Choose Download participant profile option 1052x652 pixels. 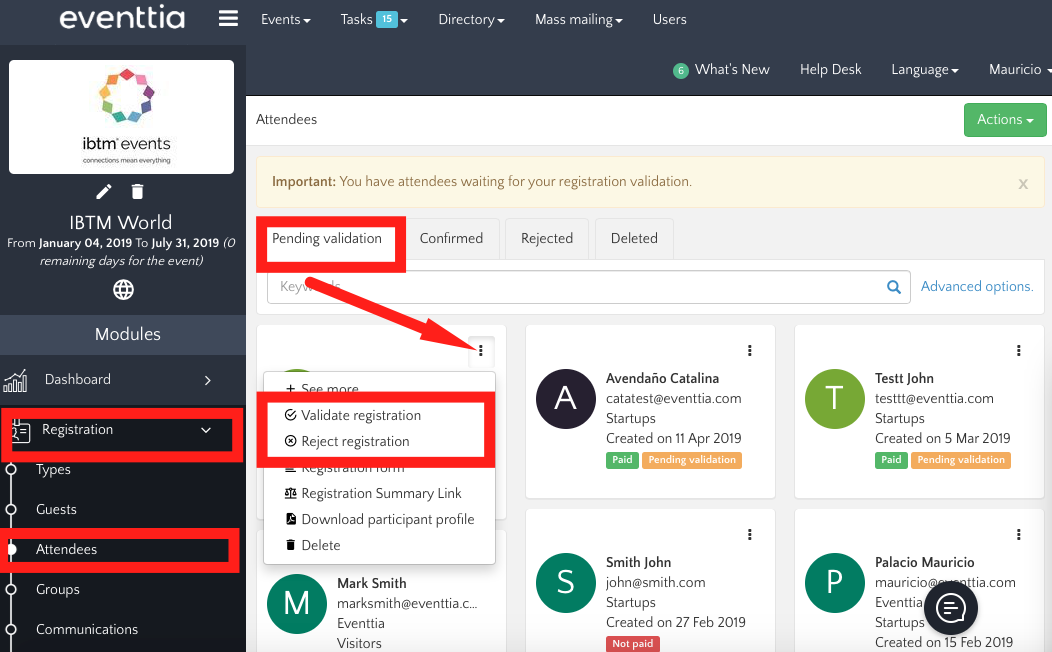(387, 519)
